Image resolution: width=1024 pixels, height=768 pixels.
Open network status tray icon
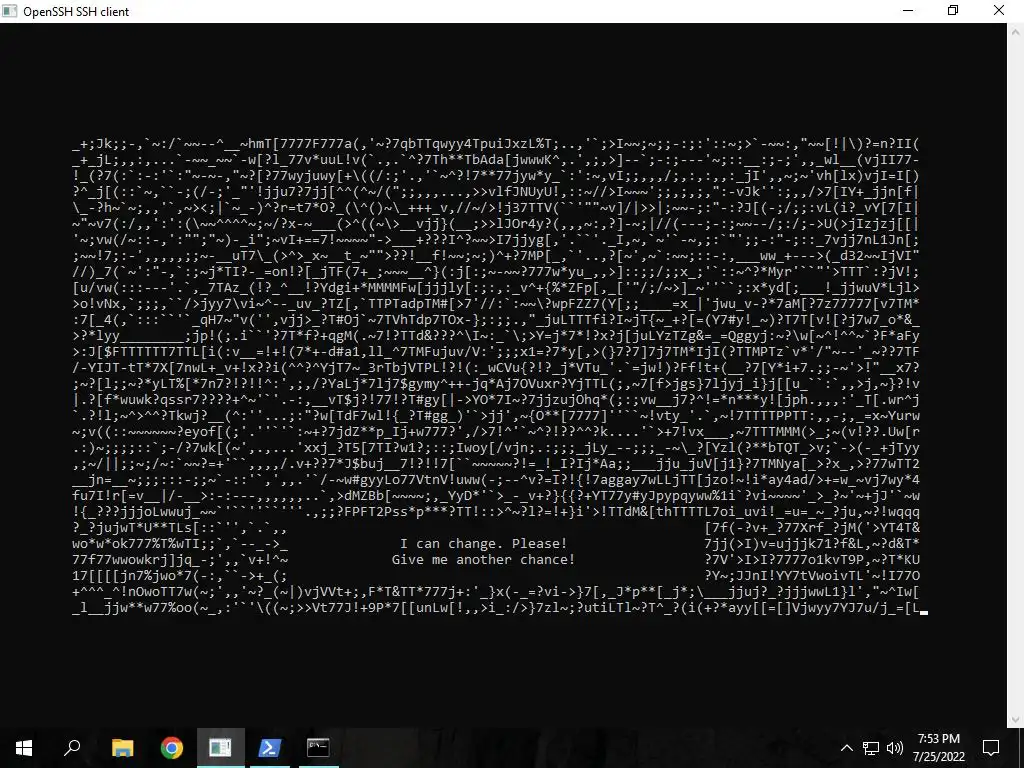[871, 748]
